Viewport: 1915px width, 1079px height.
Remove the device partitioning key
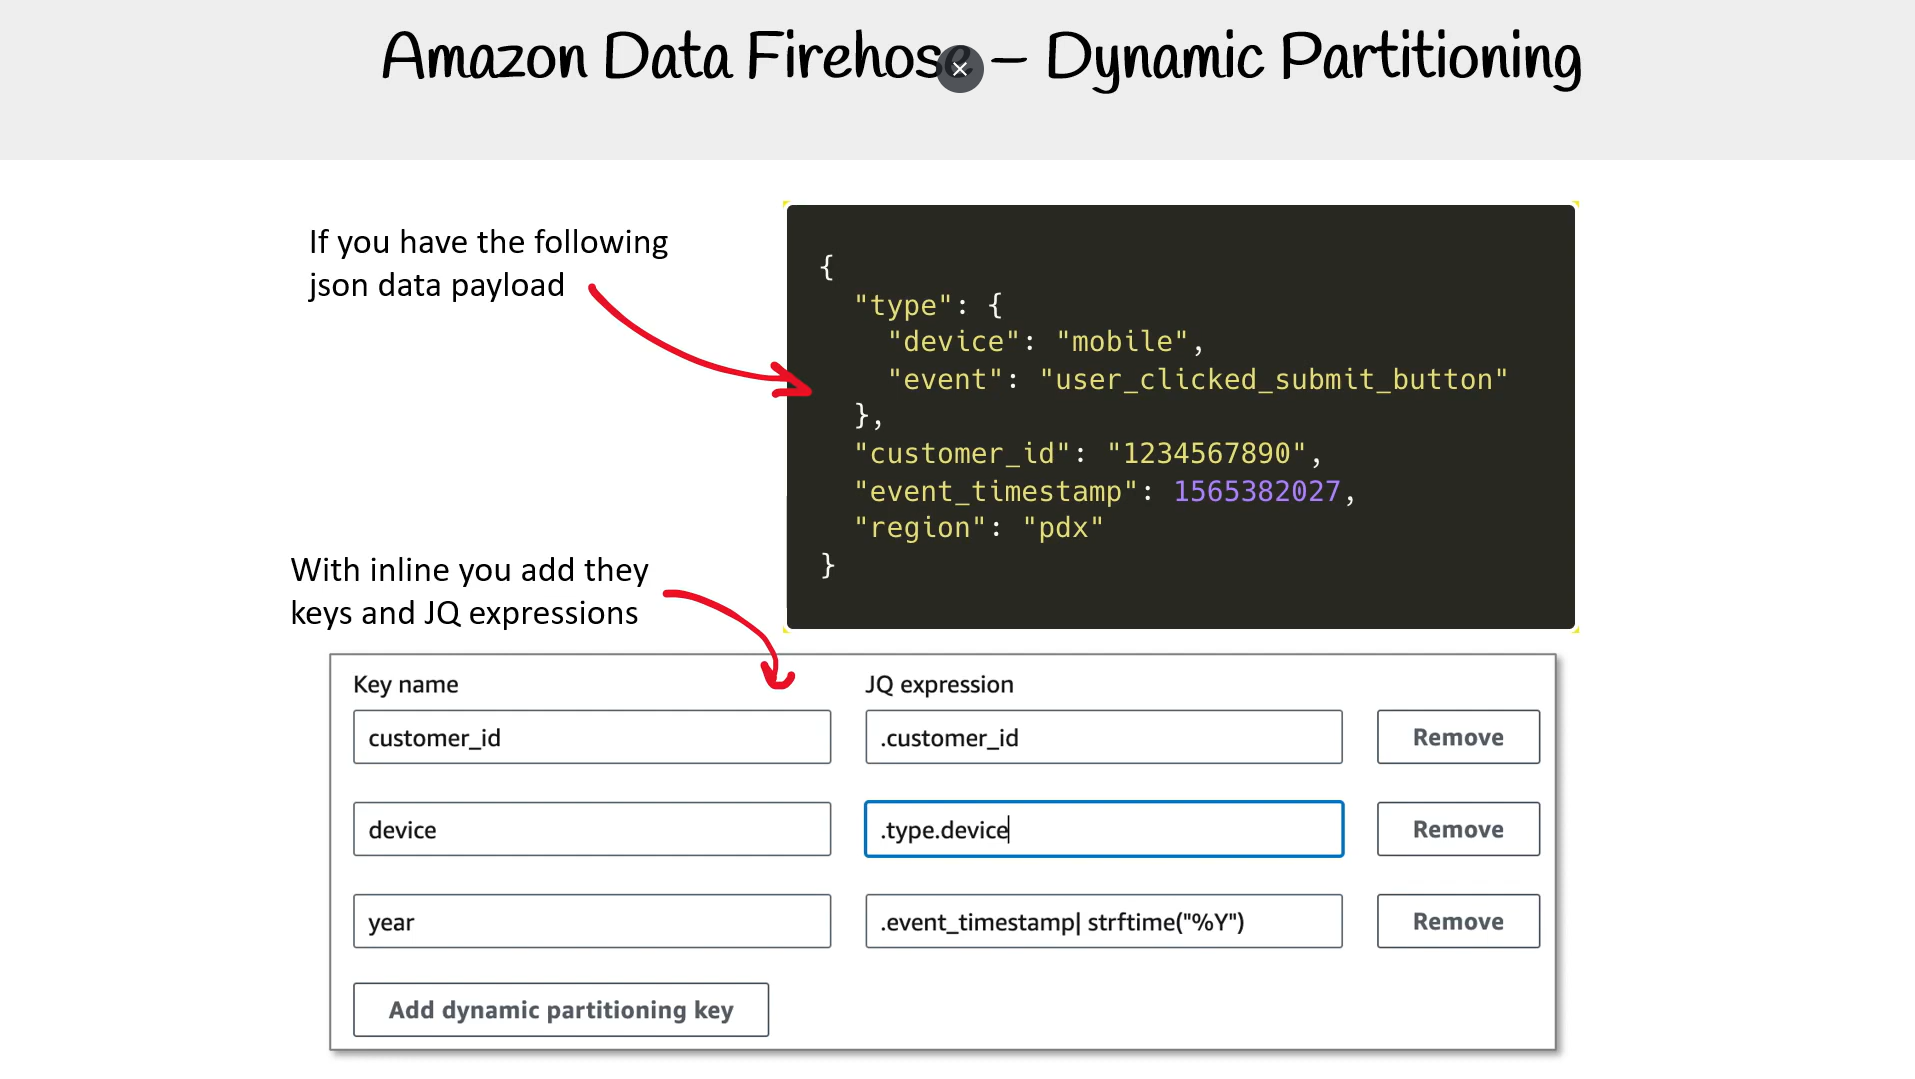click(1458, 829)
